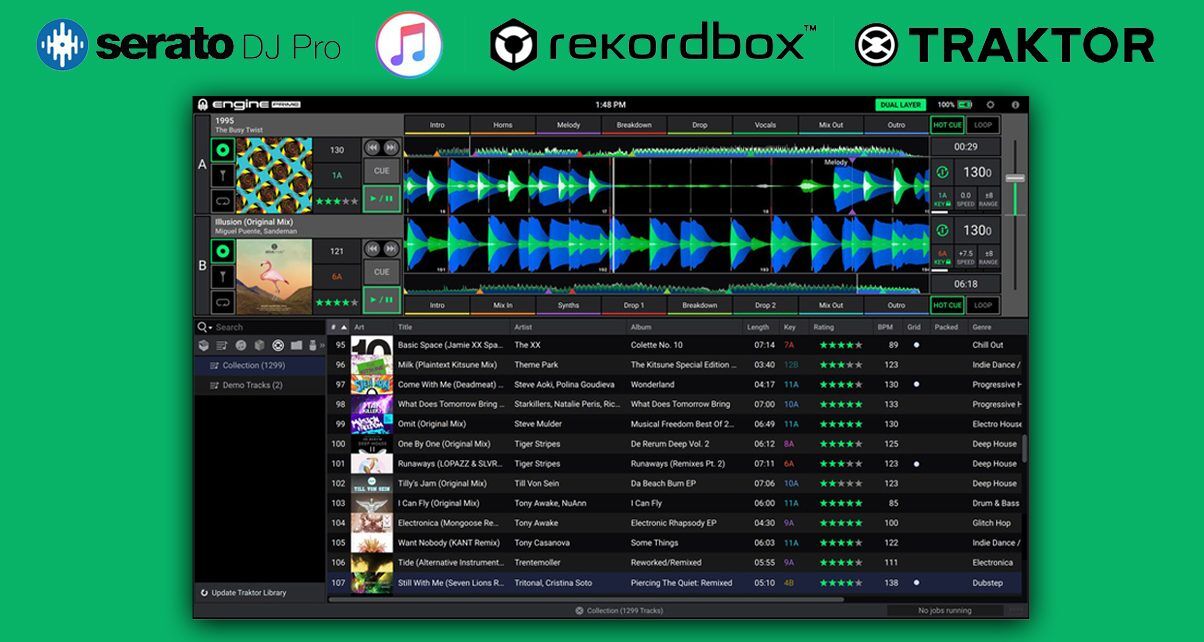Select the tuning fork icon on deck A

click(223, 176)
